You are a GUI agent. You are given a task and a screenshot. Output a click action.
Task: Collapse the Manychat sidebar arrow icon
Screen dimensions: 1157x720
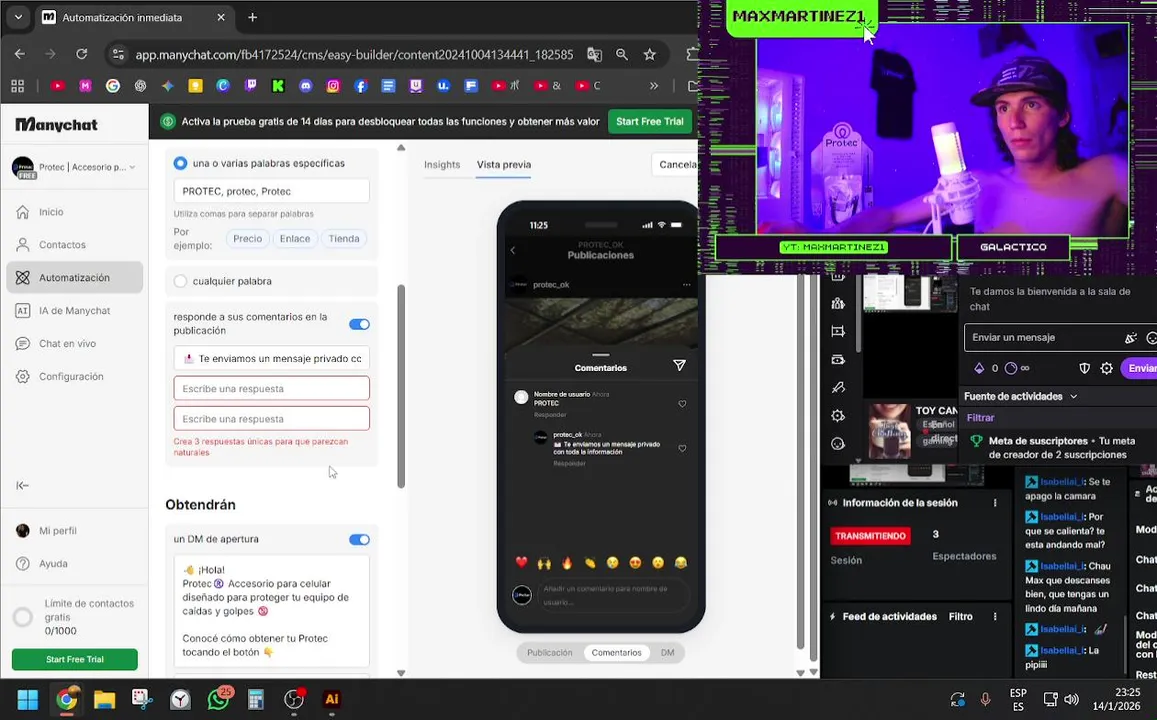click(x=22, y=485)
